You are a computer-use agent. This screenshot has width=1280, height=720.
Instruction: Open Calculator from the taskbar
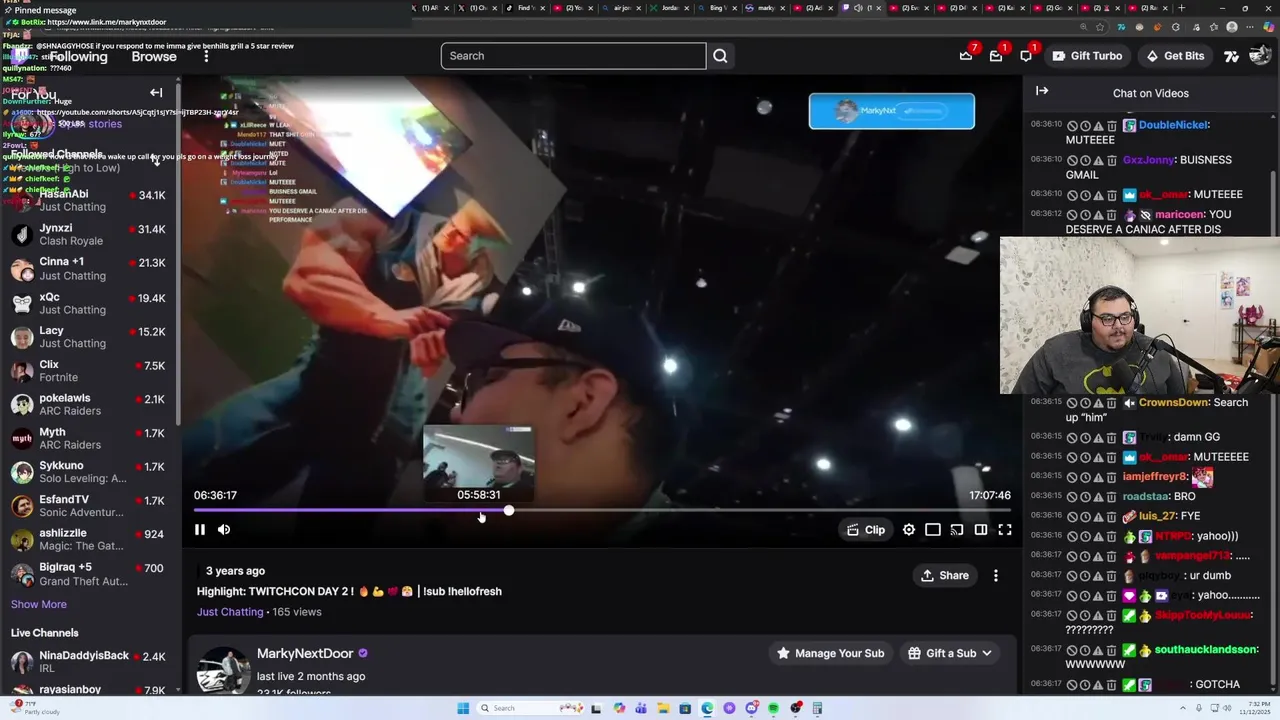tap(817, 708)
